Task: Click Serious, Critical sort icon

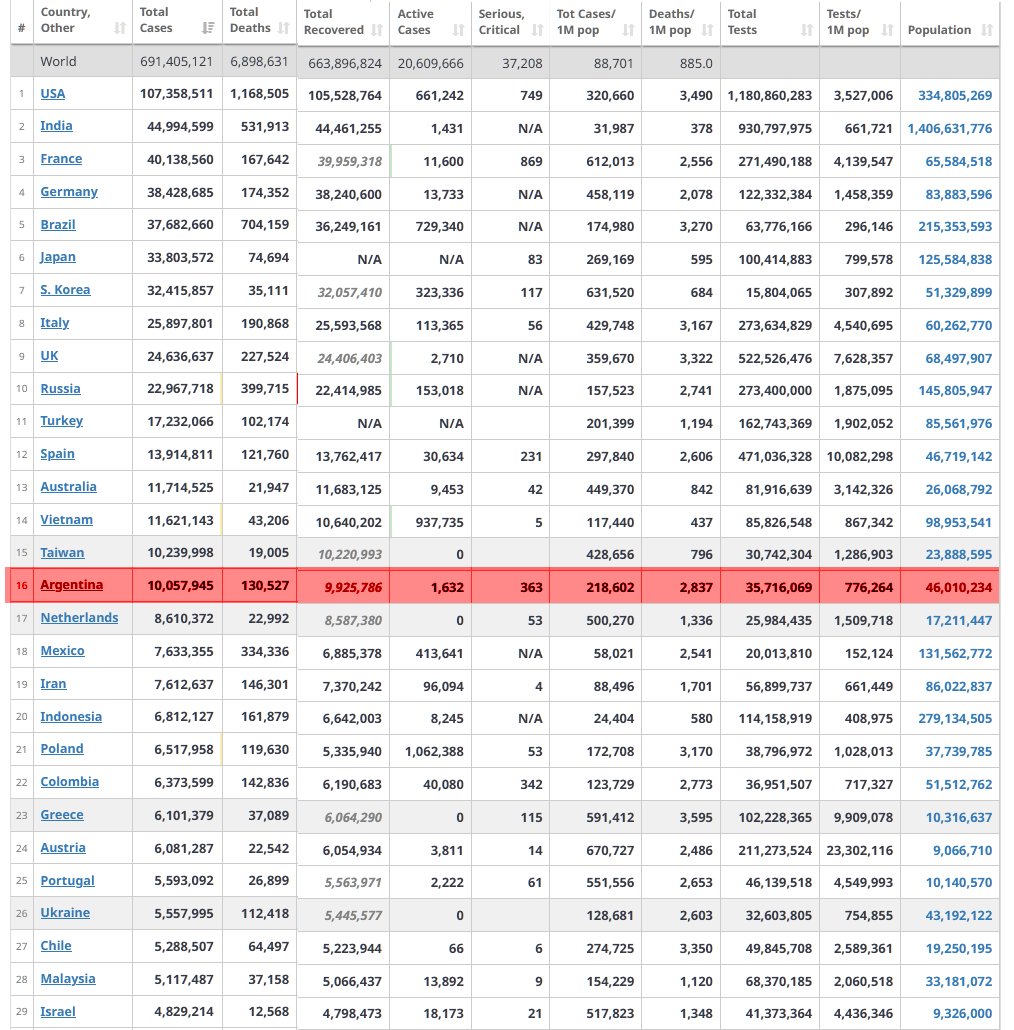Action: pyautogui.click(x=538, y=30)
